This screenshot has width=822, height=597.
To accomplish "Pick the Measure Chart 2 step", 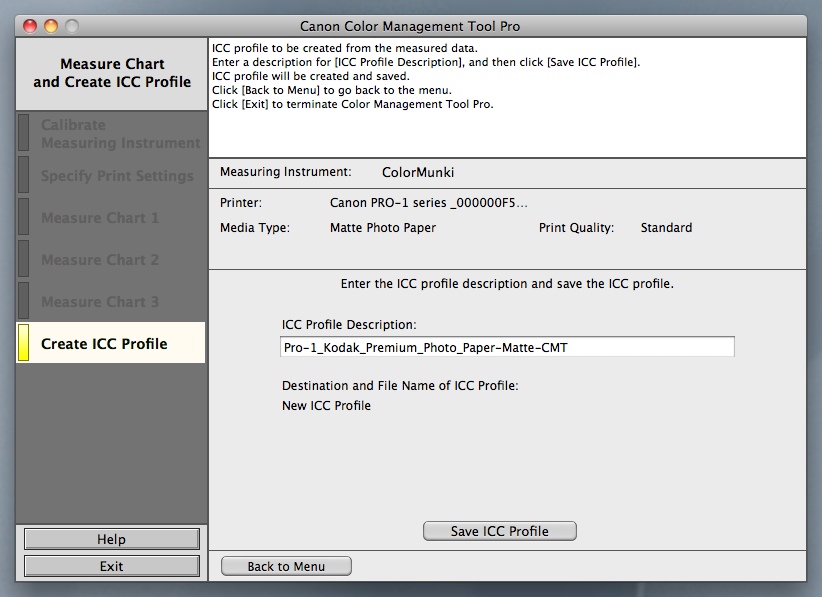I will (x=100, y=260).
